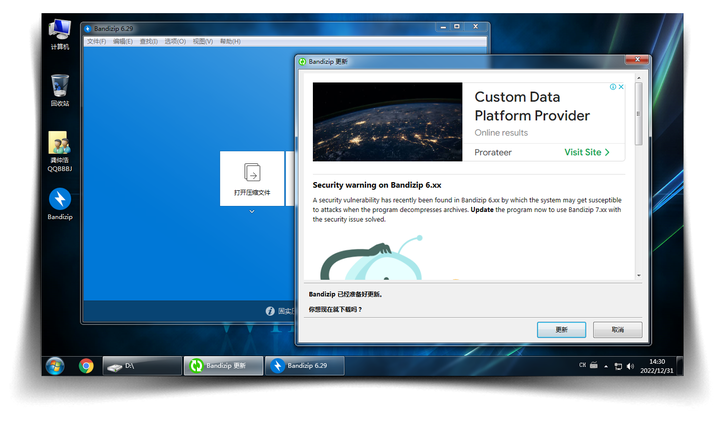Open the 回收站 recycle bin icon
The width and height of the screenshot is (720, 427).
(60, 90)
